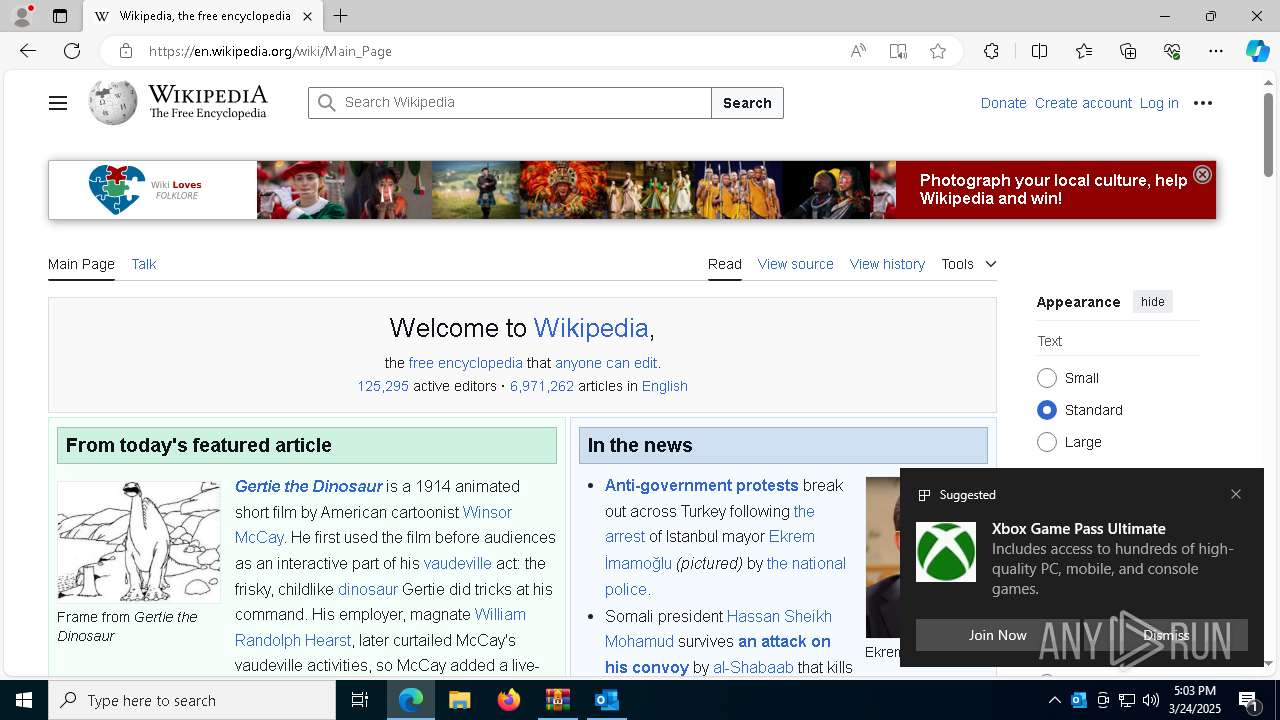Open the Gertie the Dinosaur article link
Image resolution: width=1280 pixels, height=720 pixels.
click(x=308, y=486)
